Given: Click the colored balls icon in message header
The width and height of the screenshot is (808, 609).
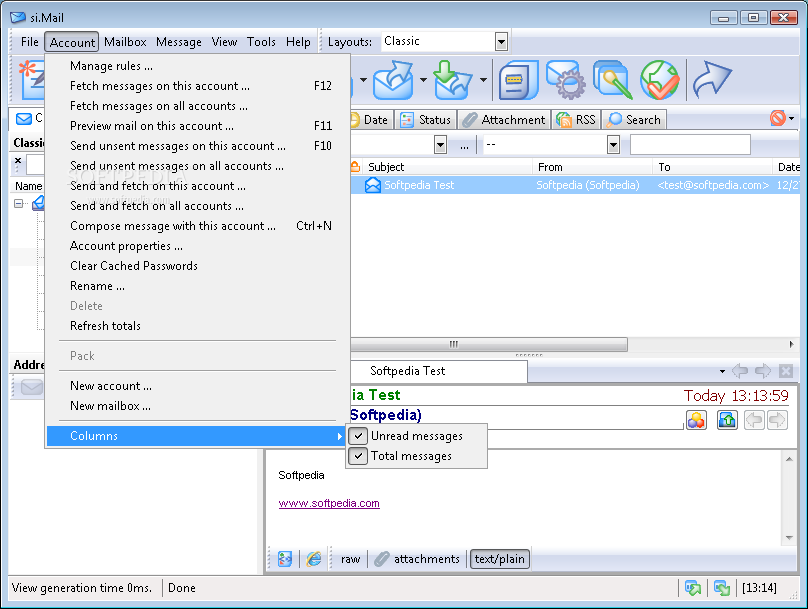Looking at the screenshot, I should [x=696, y=420].
